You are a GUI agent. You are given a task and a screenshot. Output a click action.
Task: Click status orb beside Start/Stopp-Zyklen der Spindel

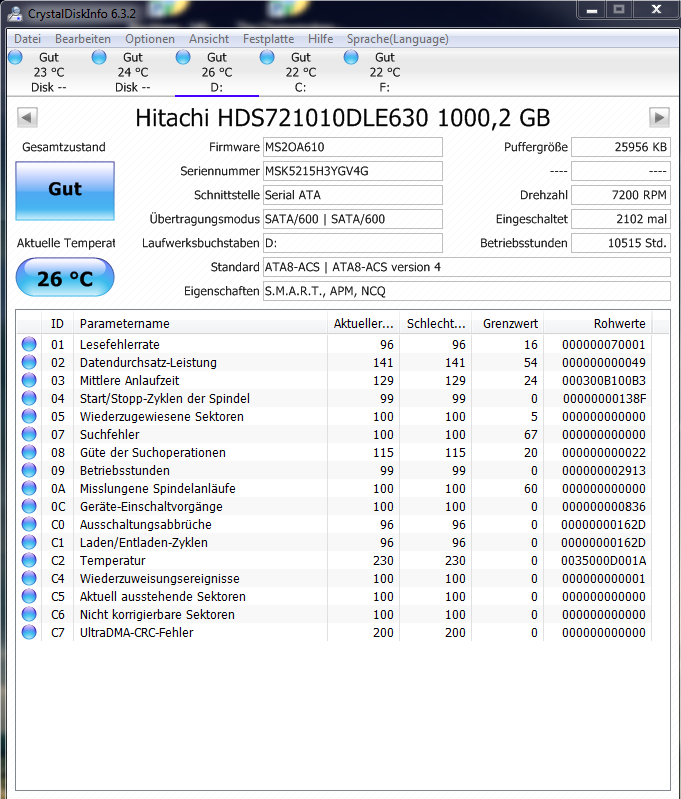[29, 398]
